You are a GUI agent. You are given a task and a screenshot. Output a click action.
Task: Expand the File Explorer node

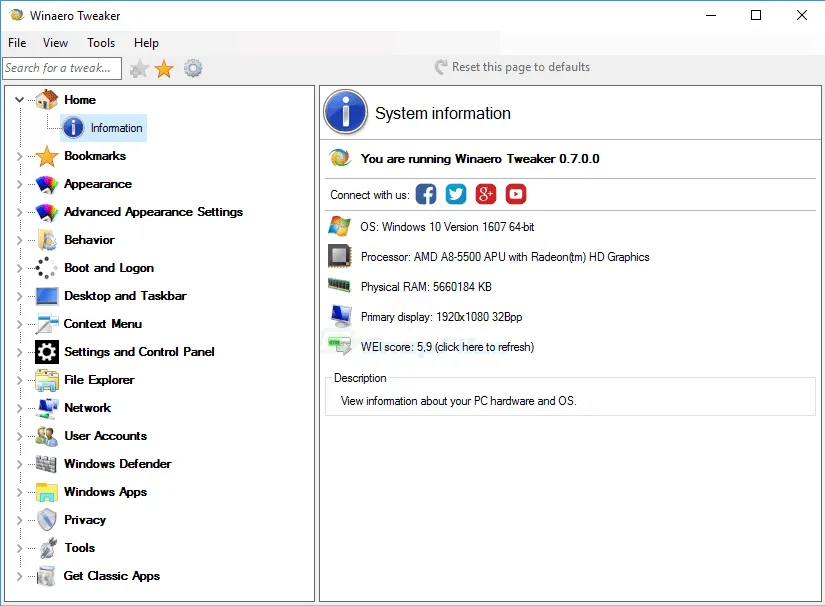pos(19,380)
